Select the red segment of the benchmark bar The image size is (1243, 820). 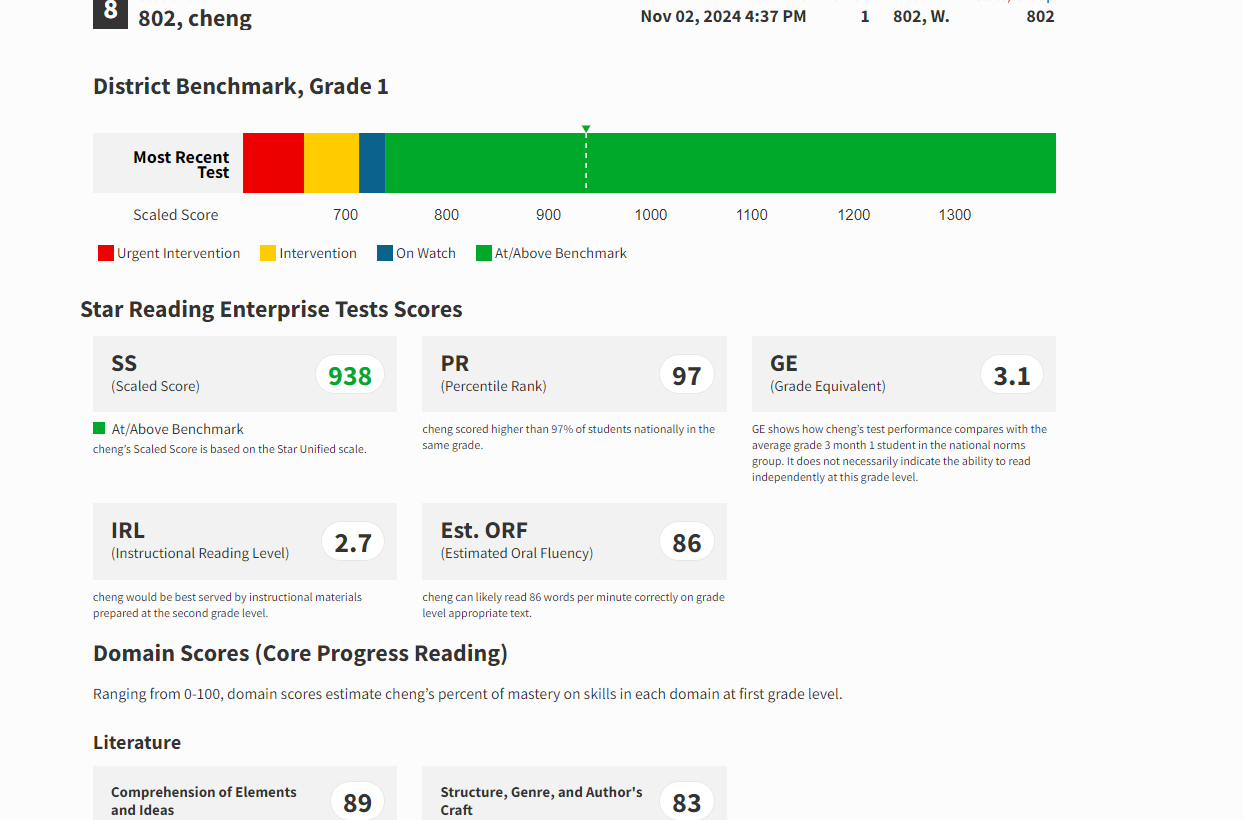click(273, 163)
